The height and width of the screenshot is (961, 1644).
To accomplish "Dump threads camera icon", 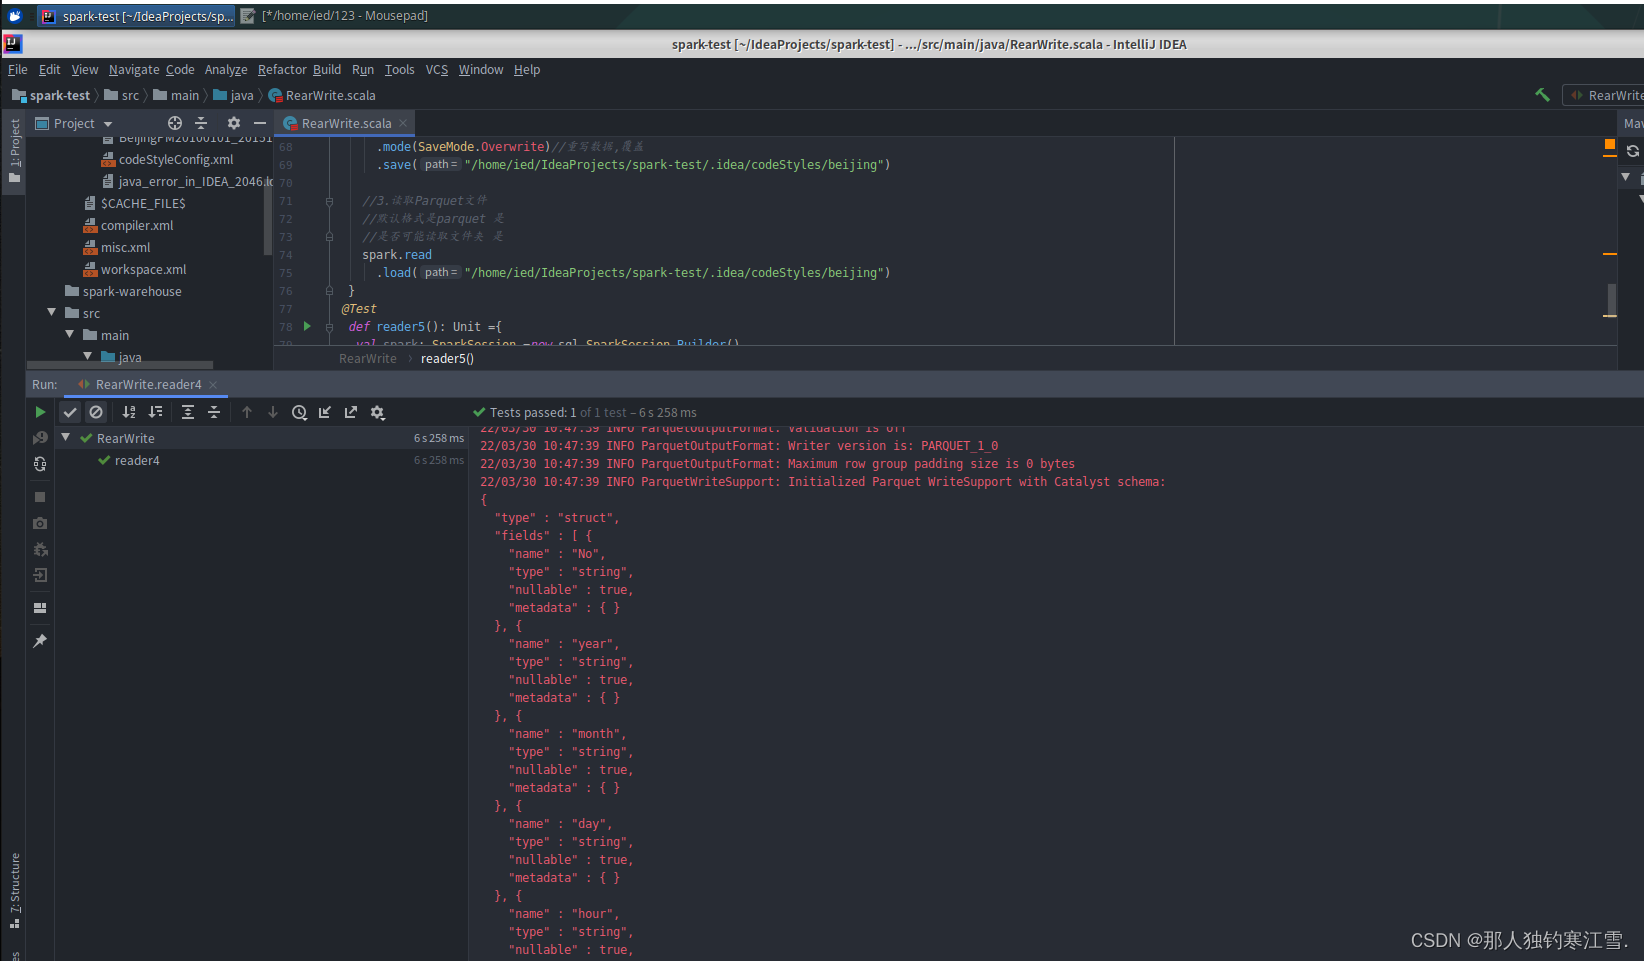I will coord(40,523).
